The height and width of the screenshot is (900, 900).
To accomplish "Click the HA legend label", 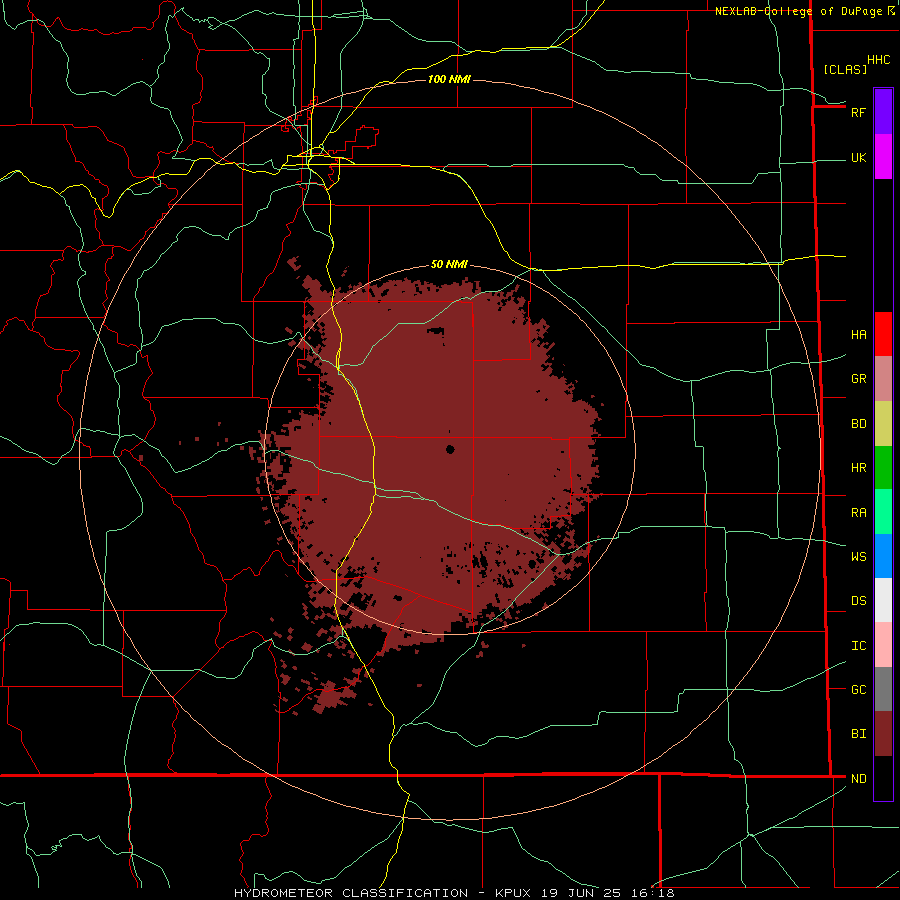I will click(858, 335).
